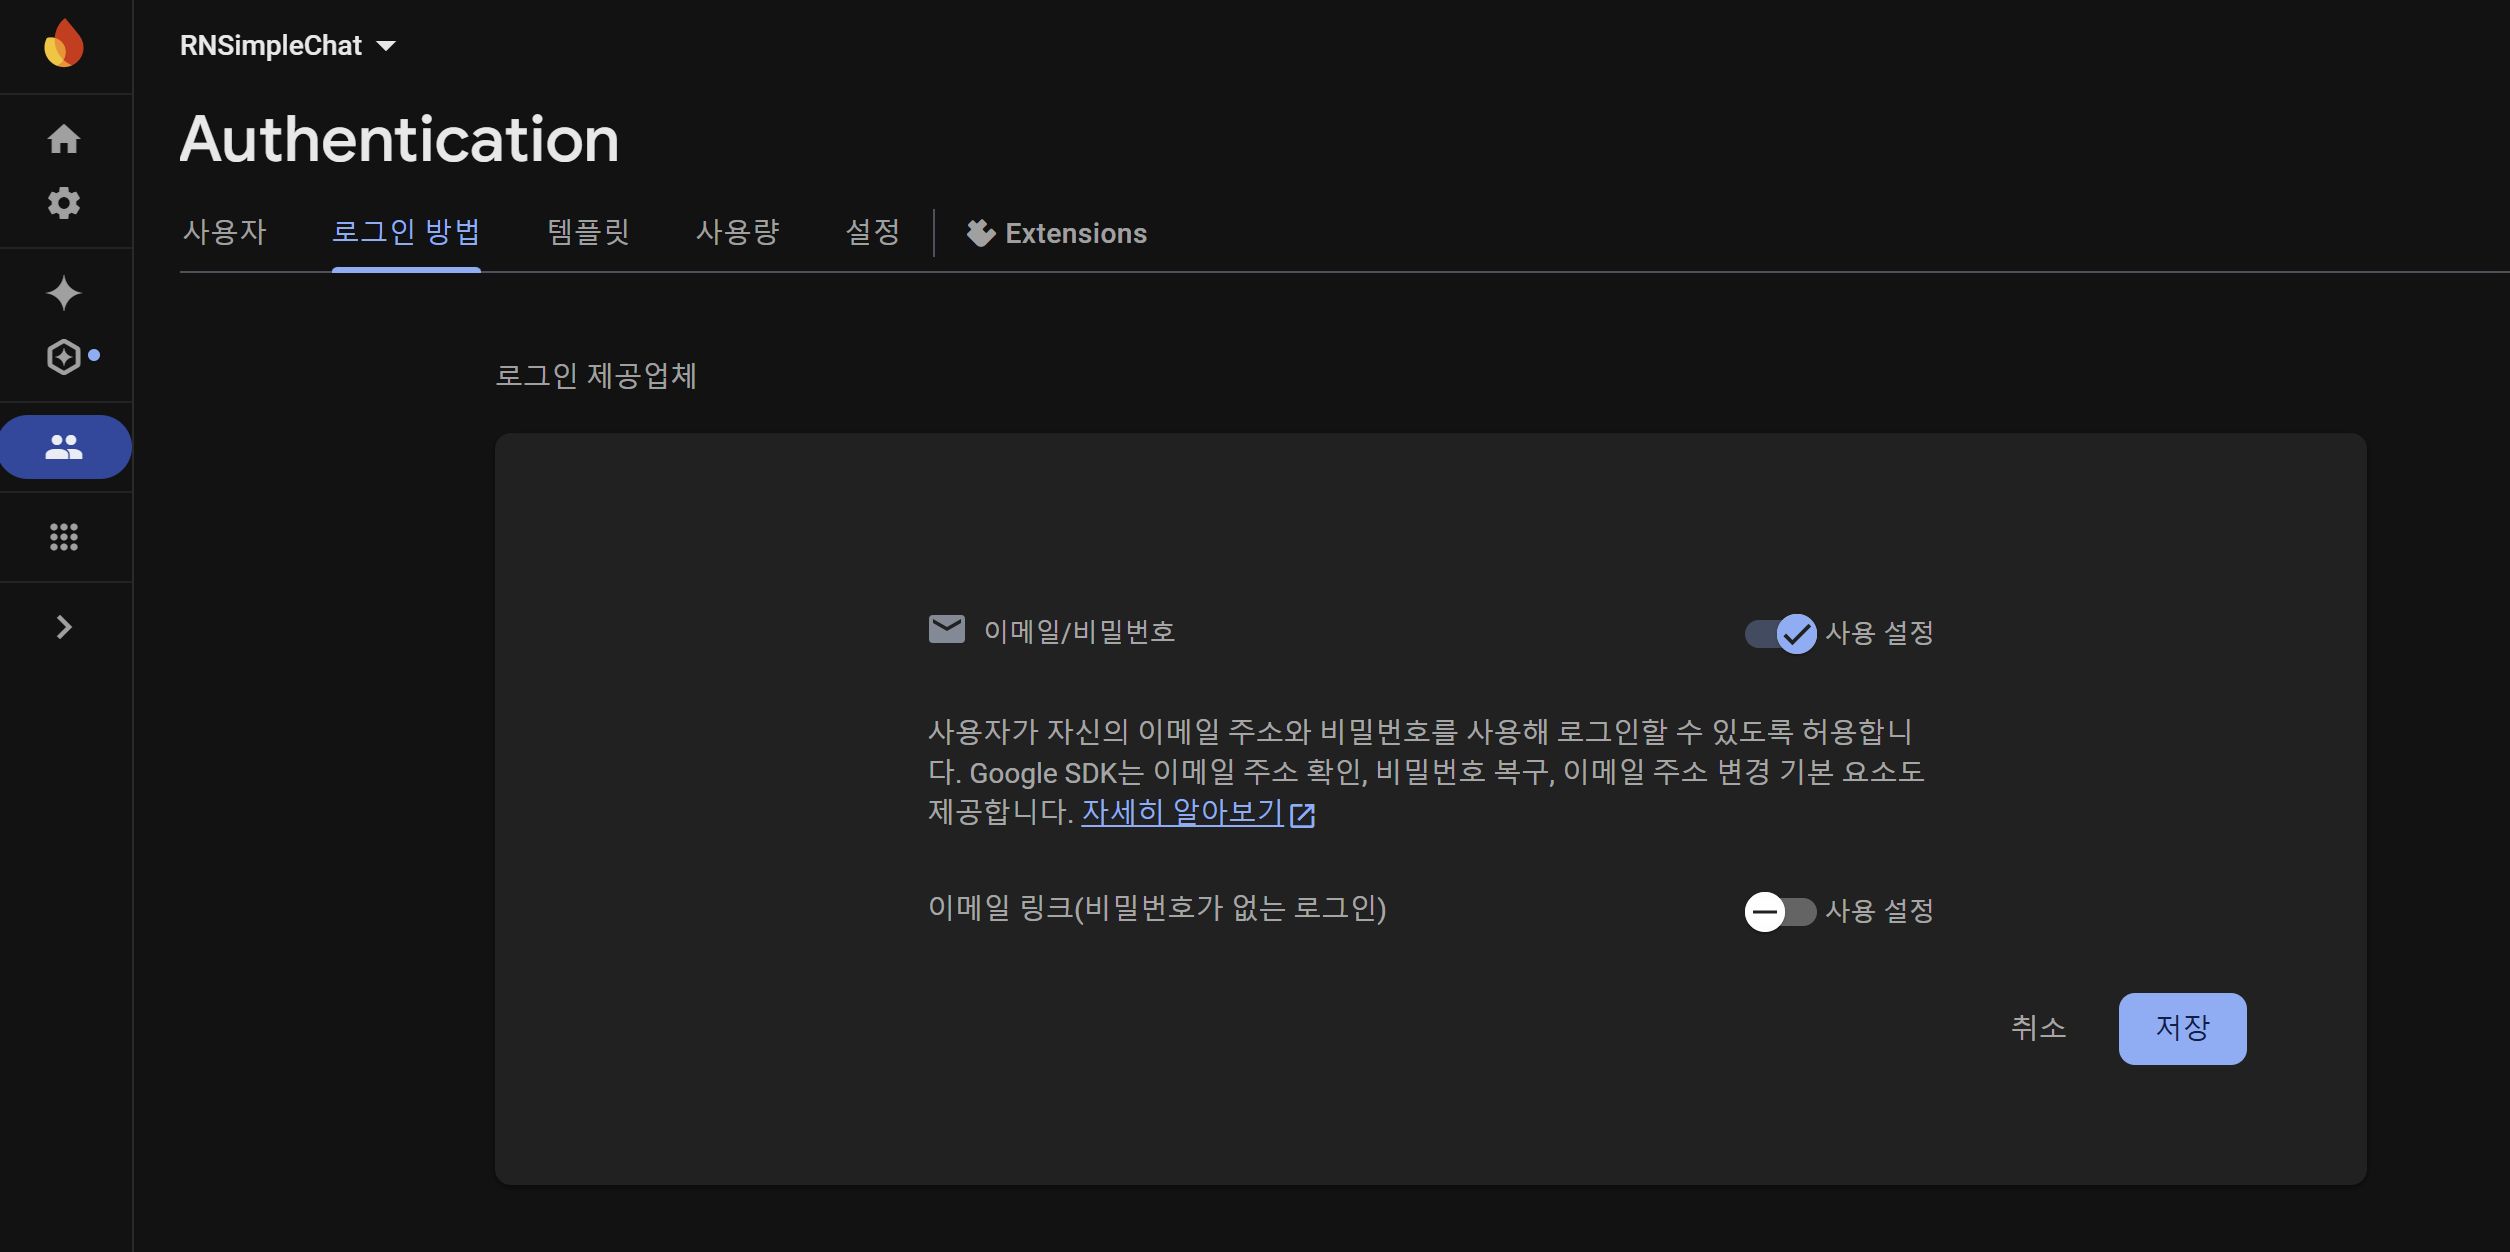Click the Extensions puzzle icon
Image resolution: width=2510 pixels, height=1252 pixels.
[981, 233]
